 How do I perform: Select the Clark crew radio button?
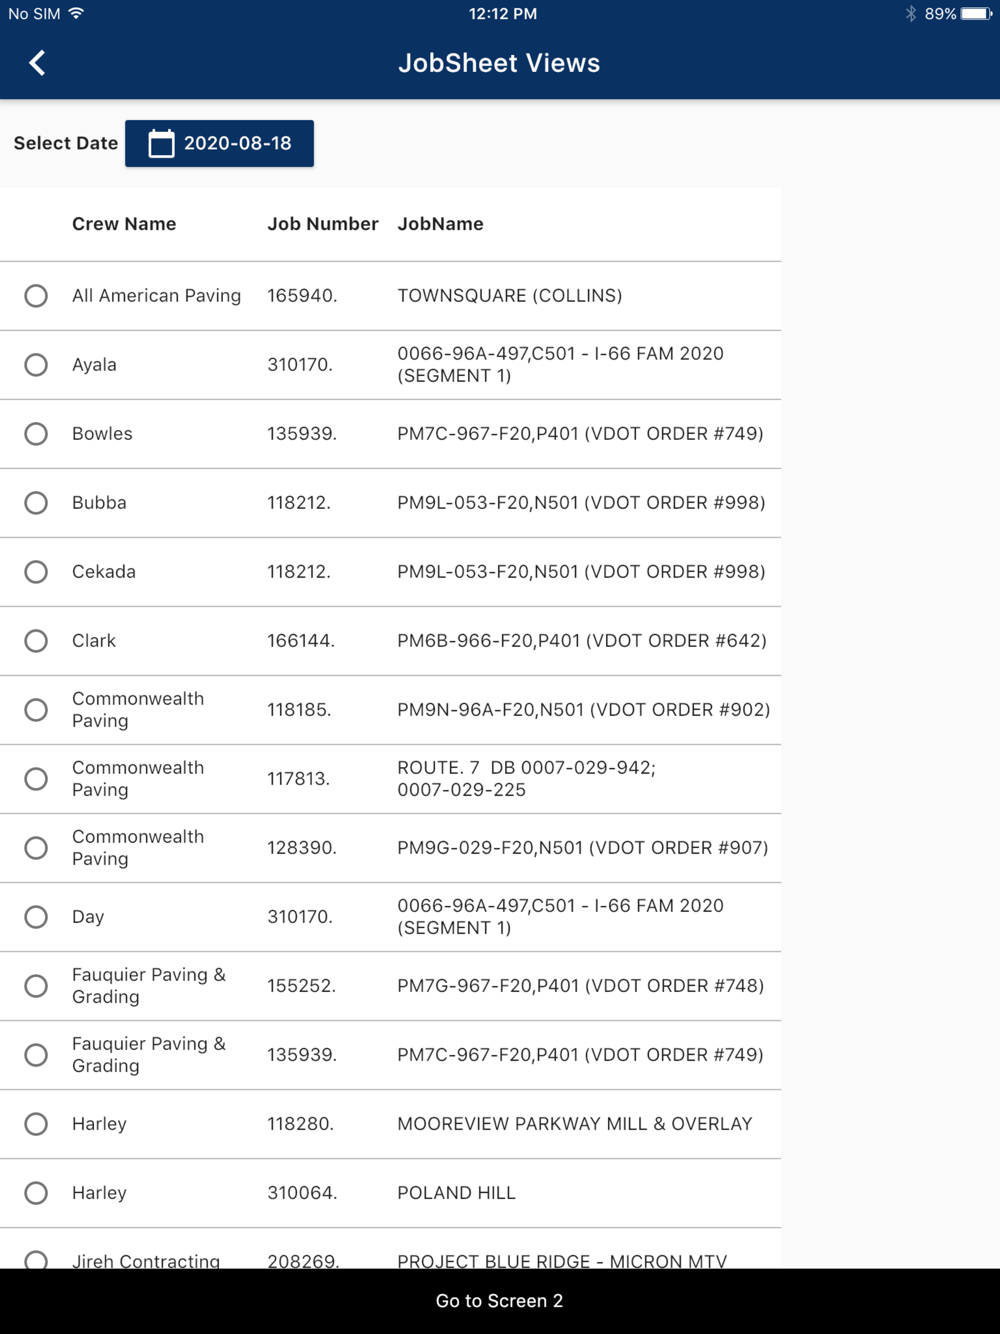tap(36, 641)
